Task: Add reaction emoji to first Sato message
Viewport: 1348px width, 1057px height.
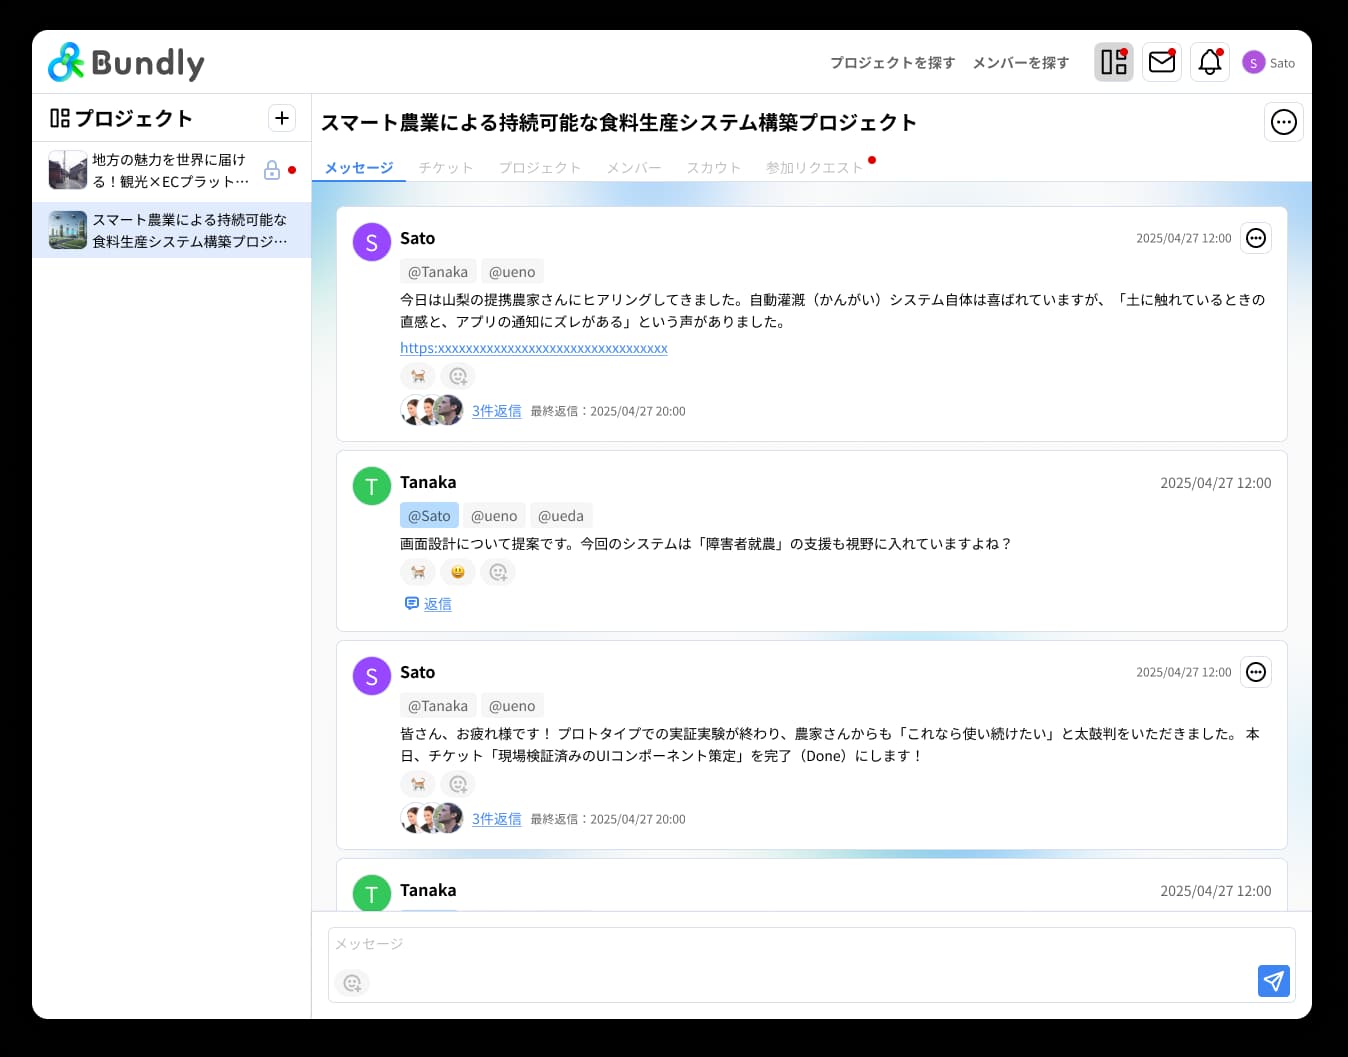Action: (x=458, y=376)
